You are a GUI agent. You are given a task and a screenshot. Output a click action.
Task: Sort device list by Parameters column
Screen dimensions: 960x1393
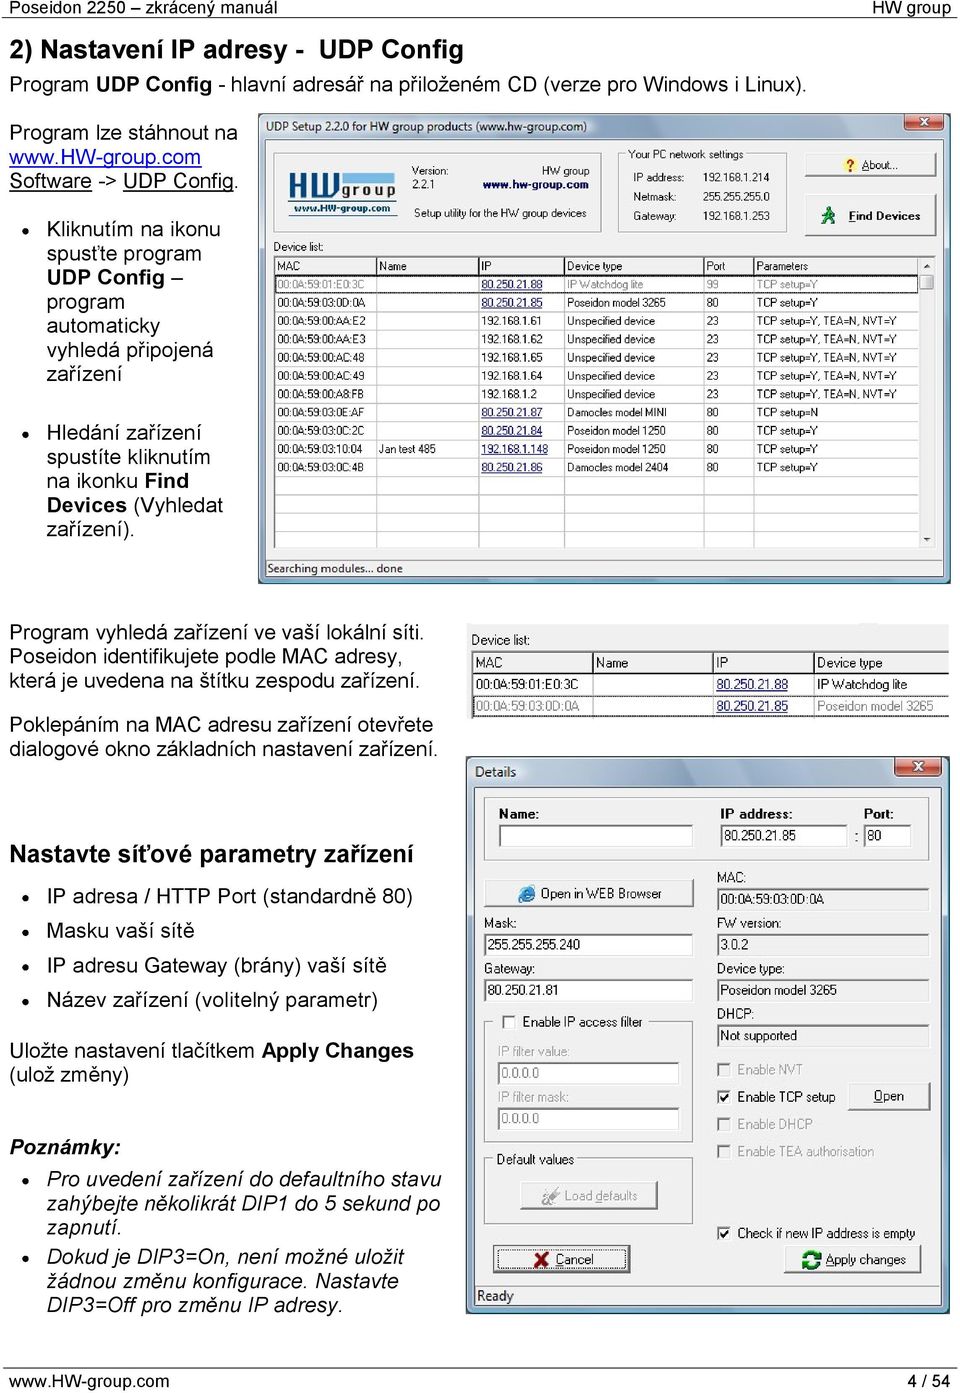[x=837, y=266]
